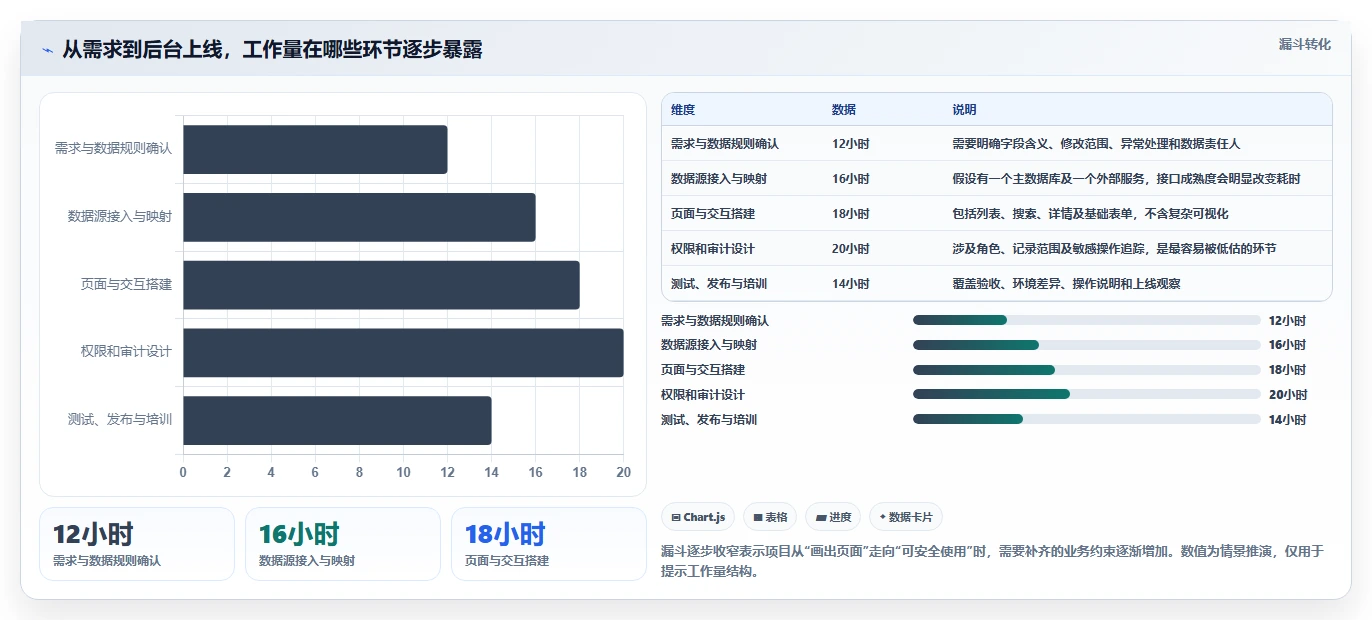The width and height of the screenshot is (1372, 620).
Task: Click the lightning icon beside the title
Action: [48, 50]
